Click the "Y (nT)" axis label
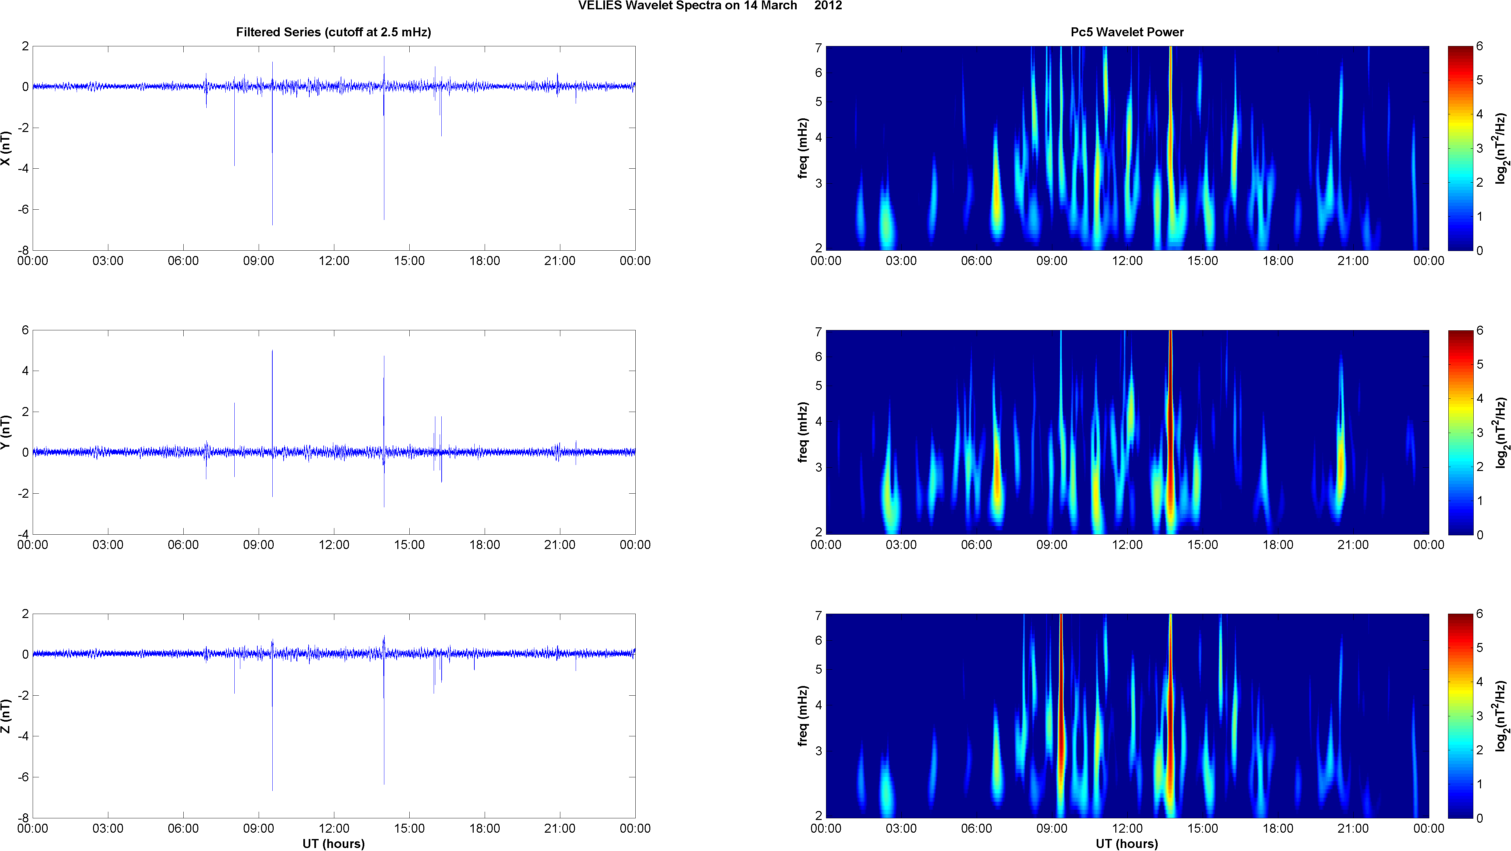The height and width of the screenshot is (851, 1511). [x=7, y=432]
